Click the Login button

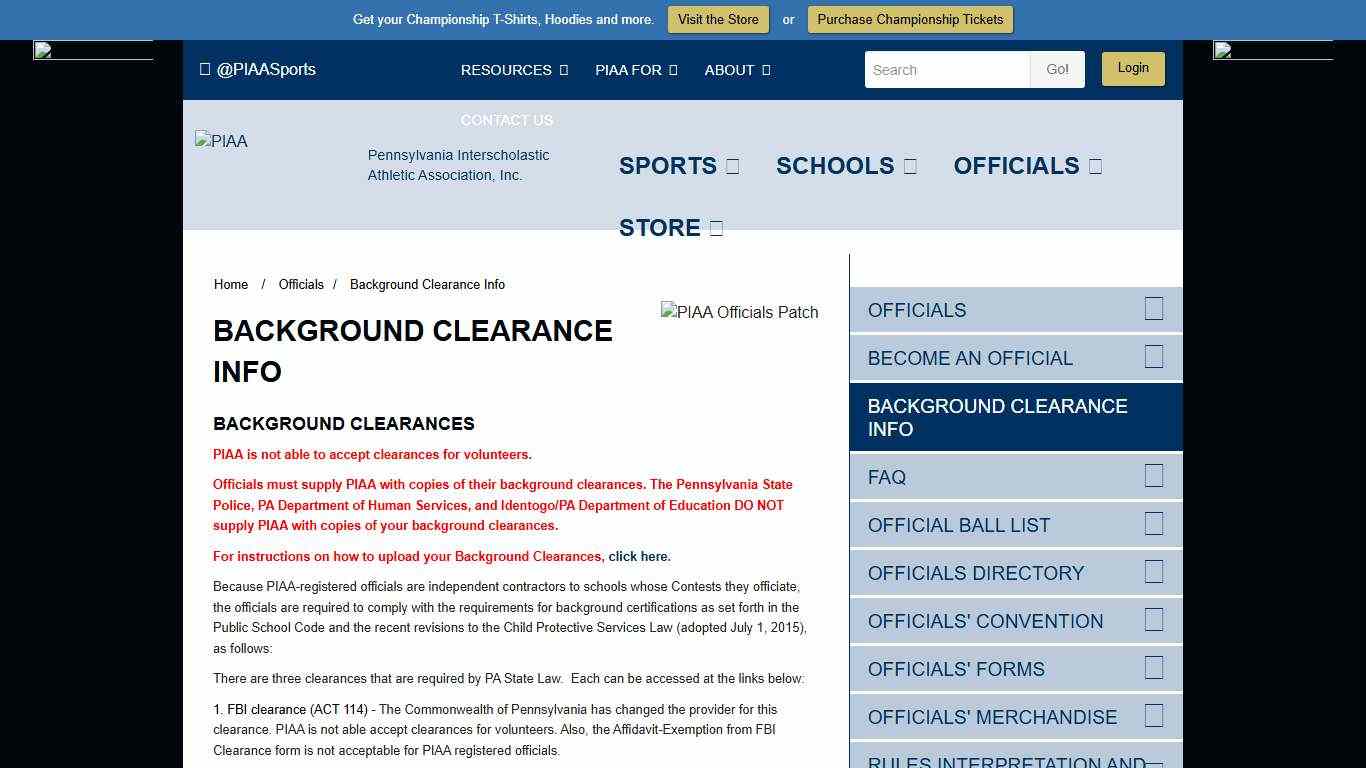1133,68
